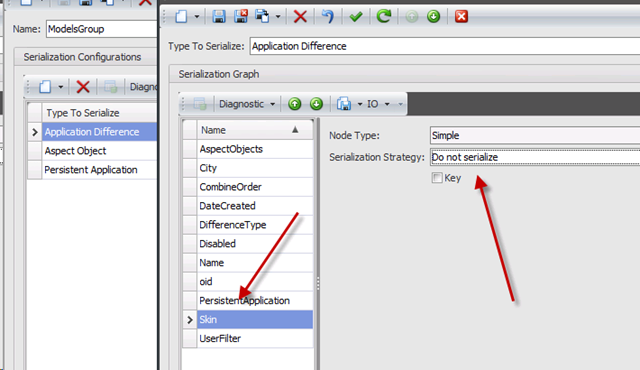Select the CombineOrder row
640x370 pixels.
pos(255,187)
